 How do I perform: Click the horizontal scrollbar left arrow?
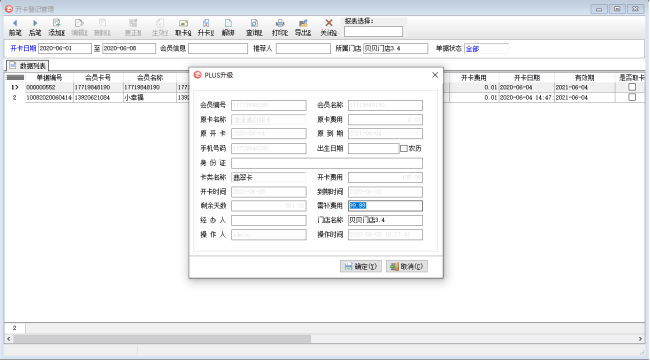(9, 339)
